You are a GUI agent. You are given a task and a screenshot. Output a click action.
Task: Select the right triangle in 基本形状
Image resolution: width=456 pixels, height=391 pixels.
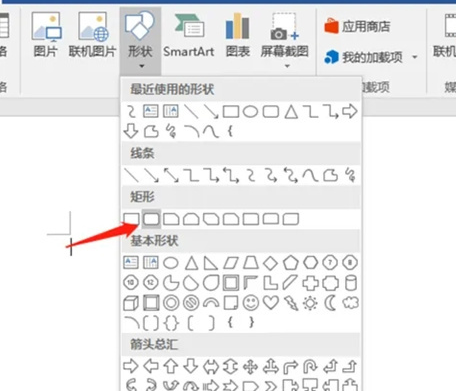(211, 263)
